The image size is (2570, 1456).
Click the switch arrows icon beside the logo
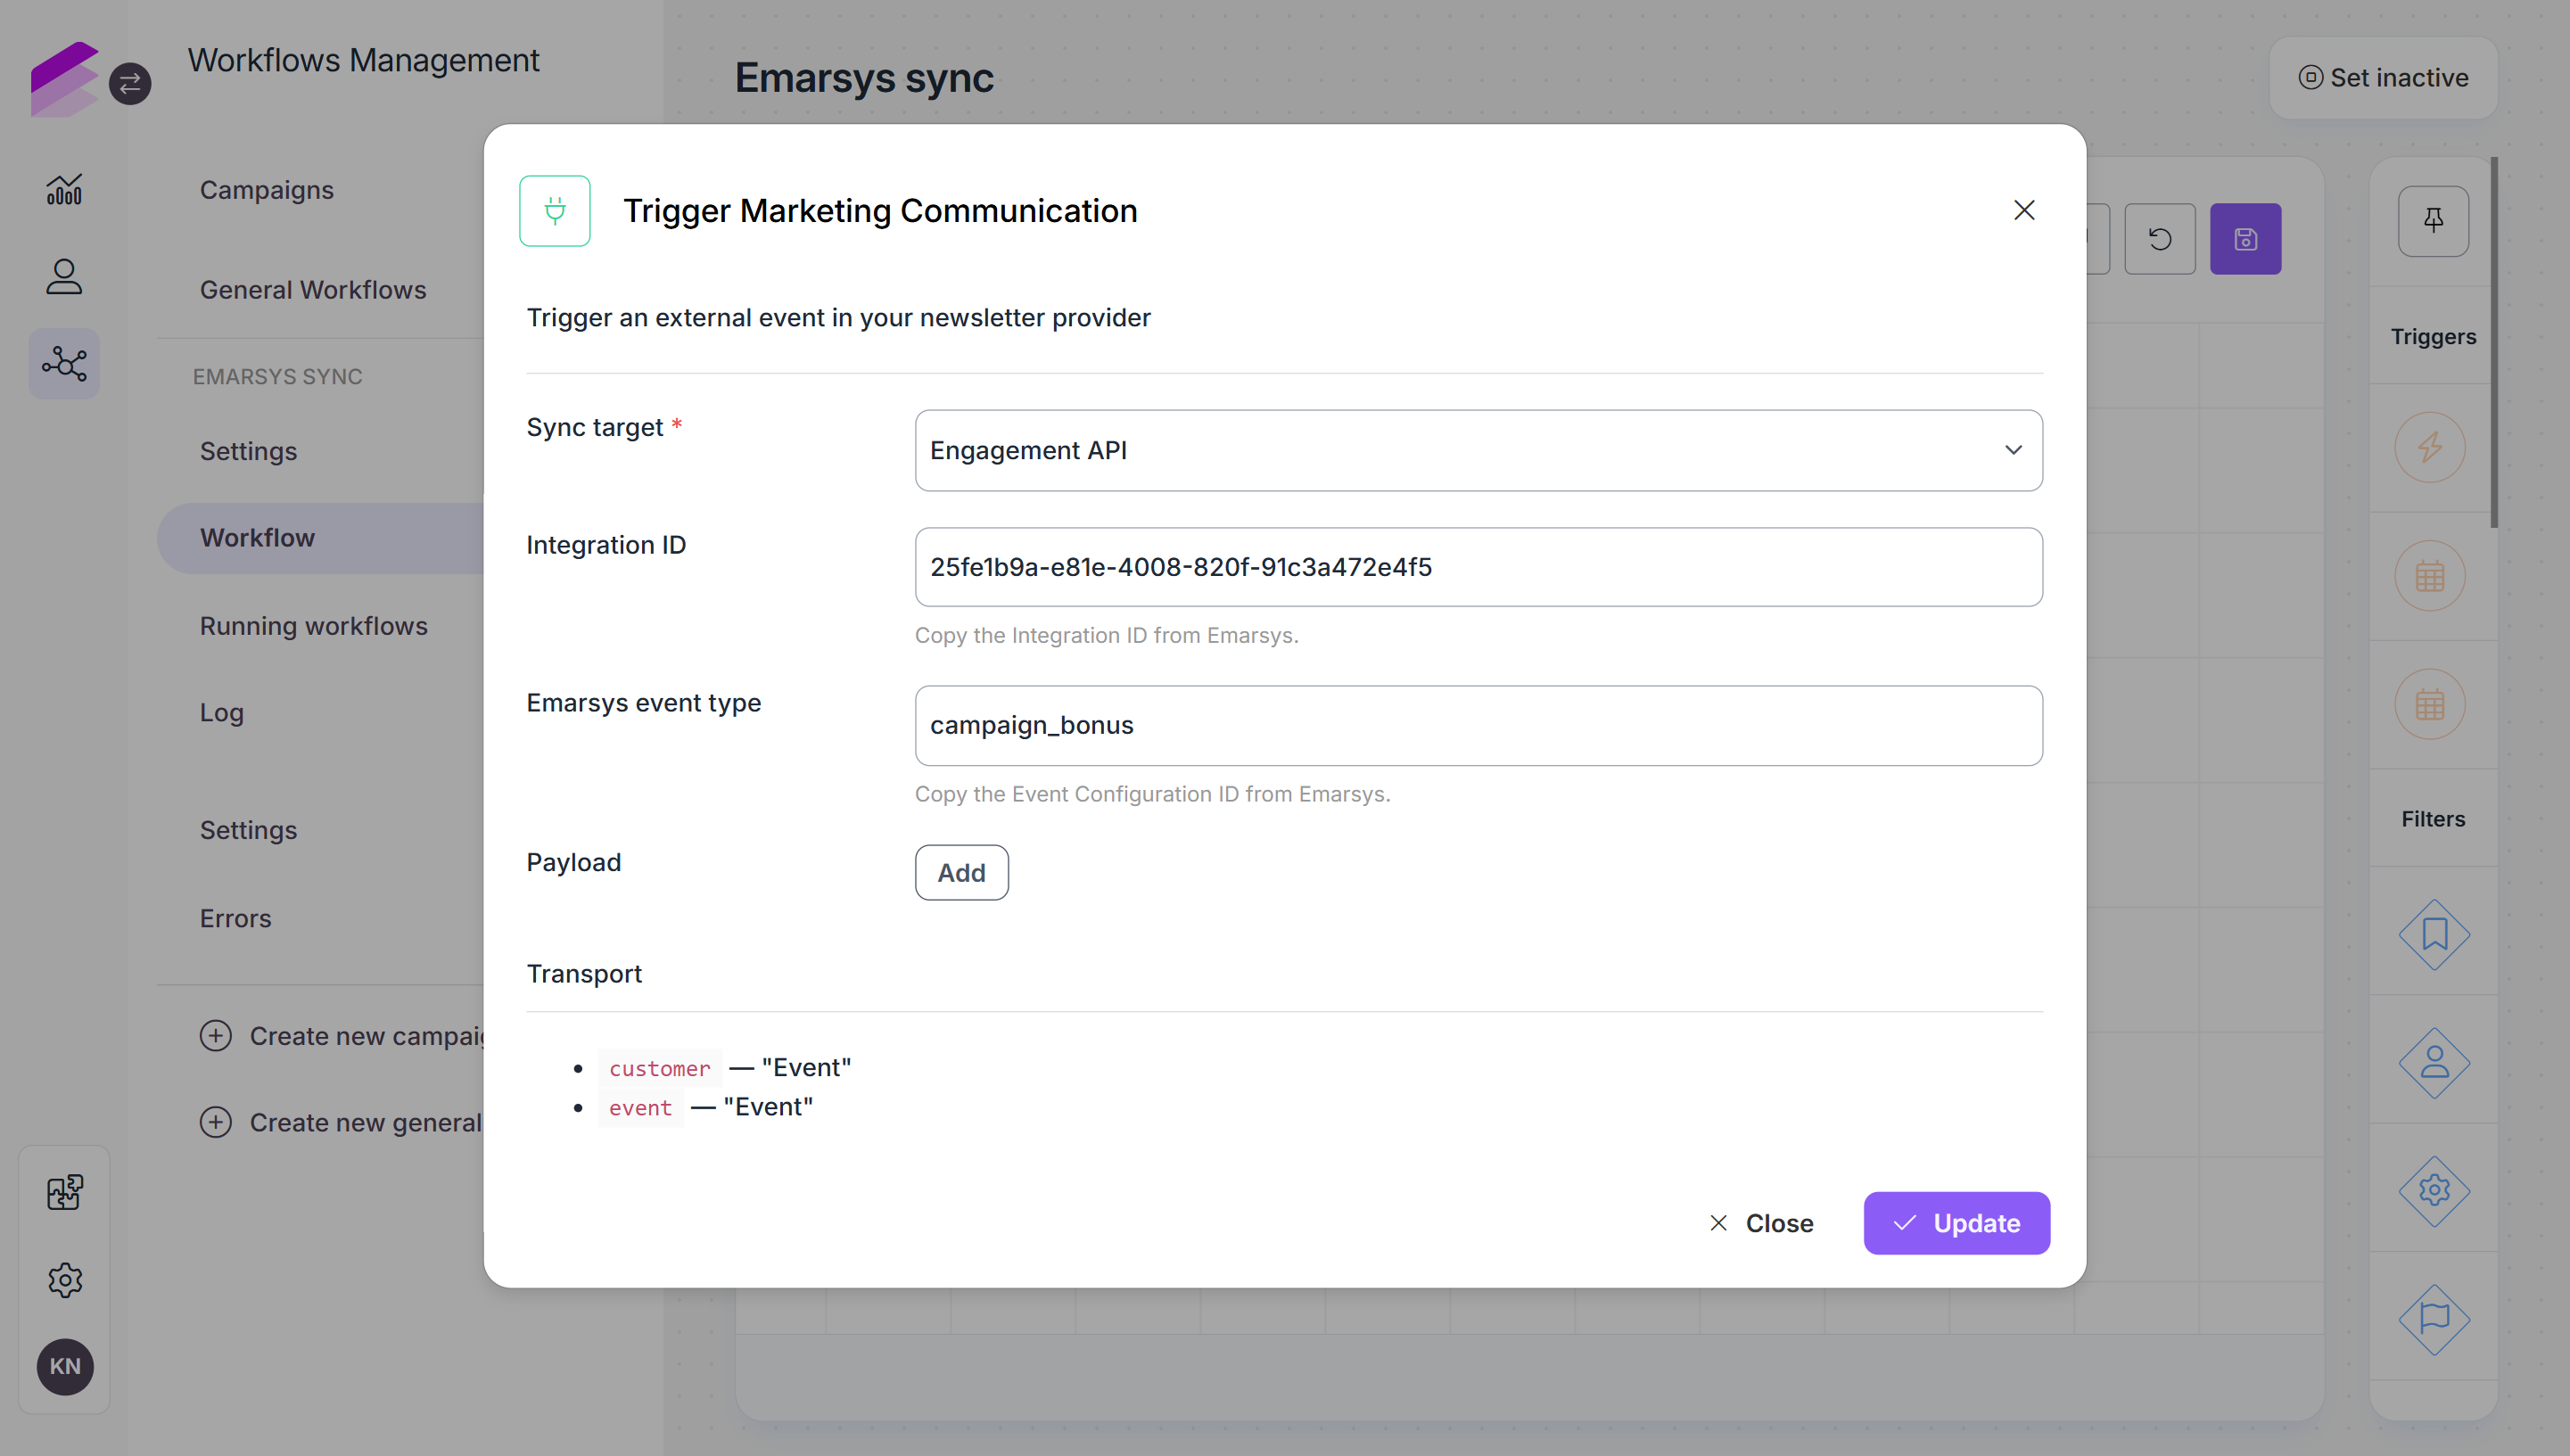pyautogui.click(x=130, y=84)
